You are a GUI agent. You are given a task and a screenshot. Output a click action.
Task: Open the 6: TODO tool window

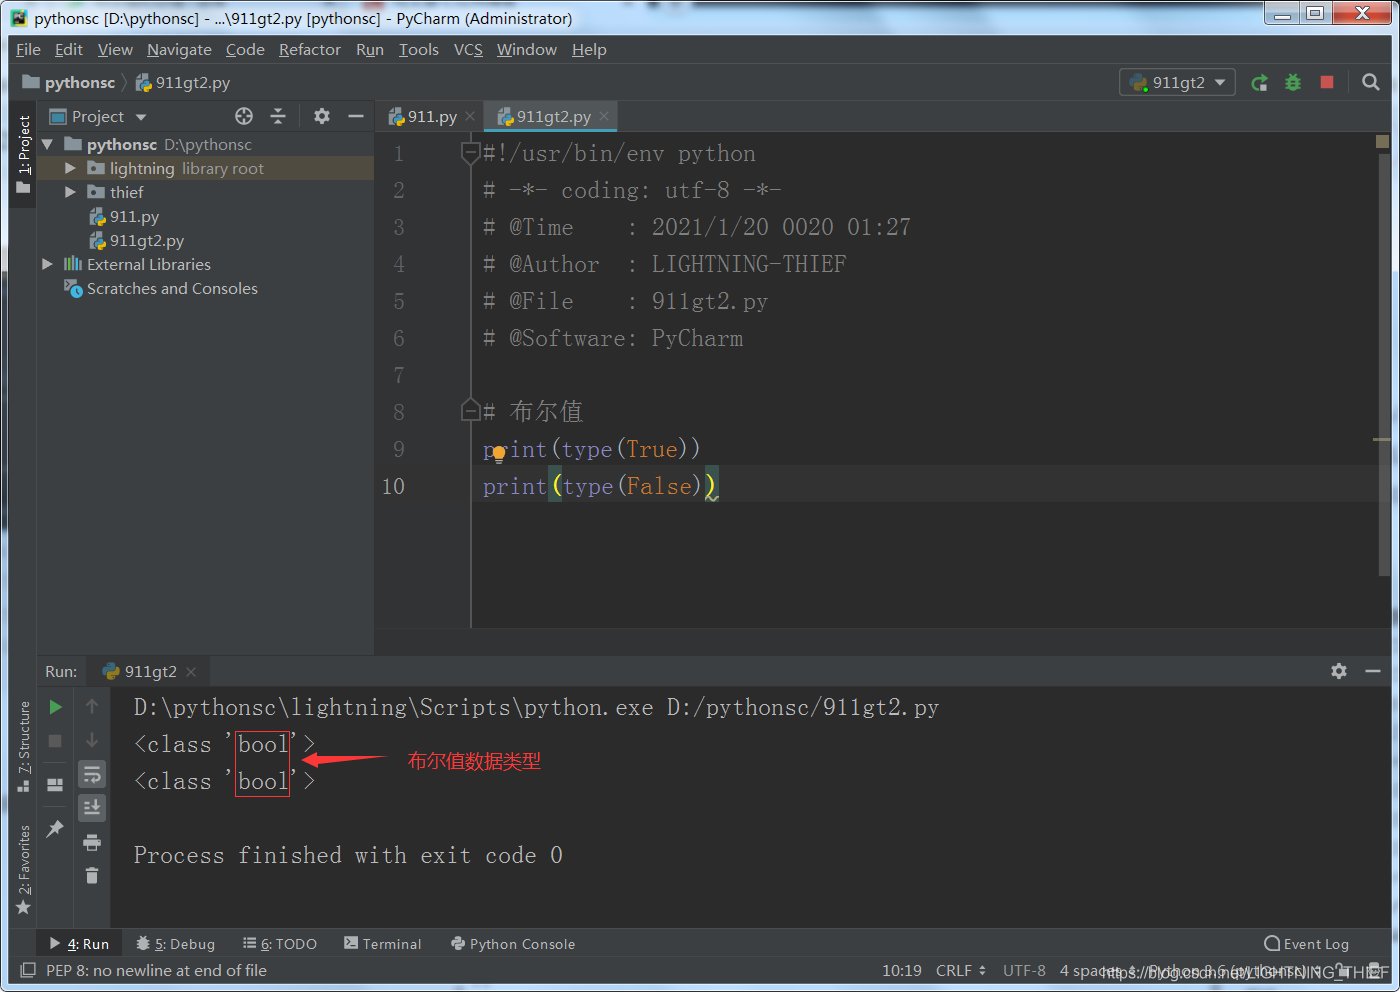click(x=280, y=943)
